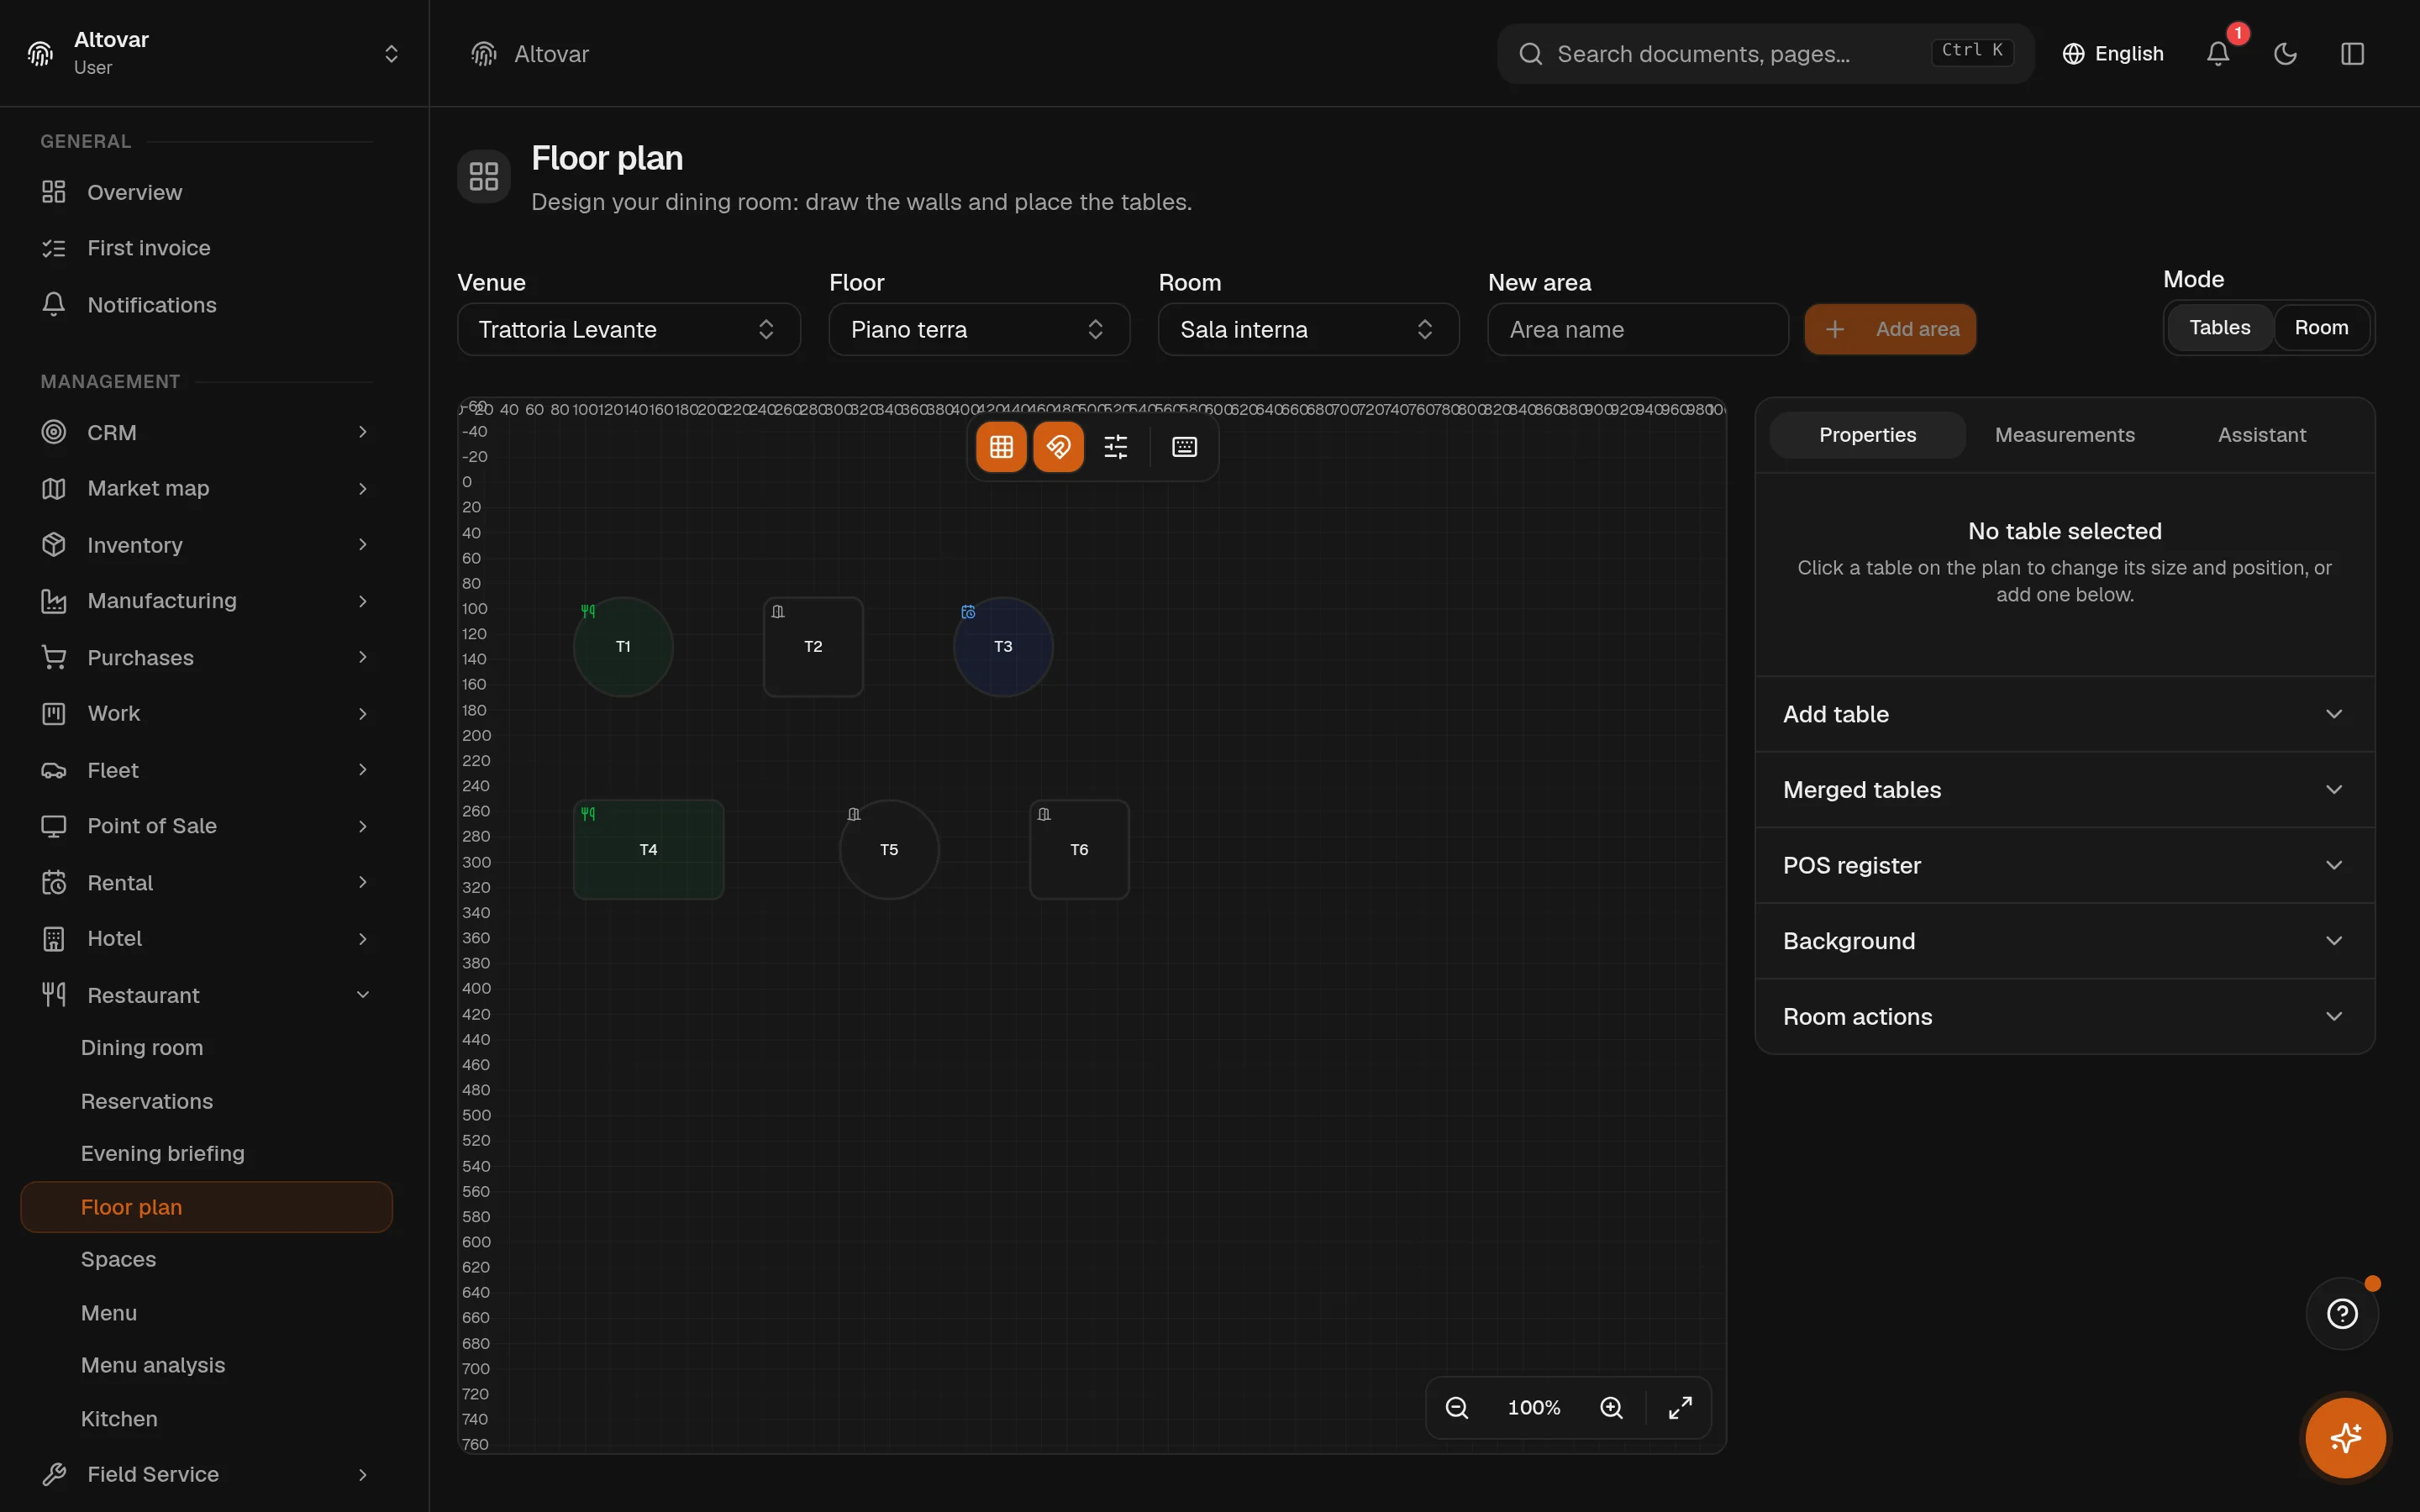
Task: Expand the POS register section
Action: pyautogui.click(x=2064, y=865)
